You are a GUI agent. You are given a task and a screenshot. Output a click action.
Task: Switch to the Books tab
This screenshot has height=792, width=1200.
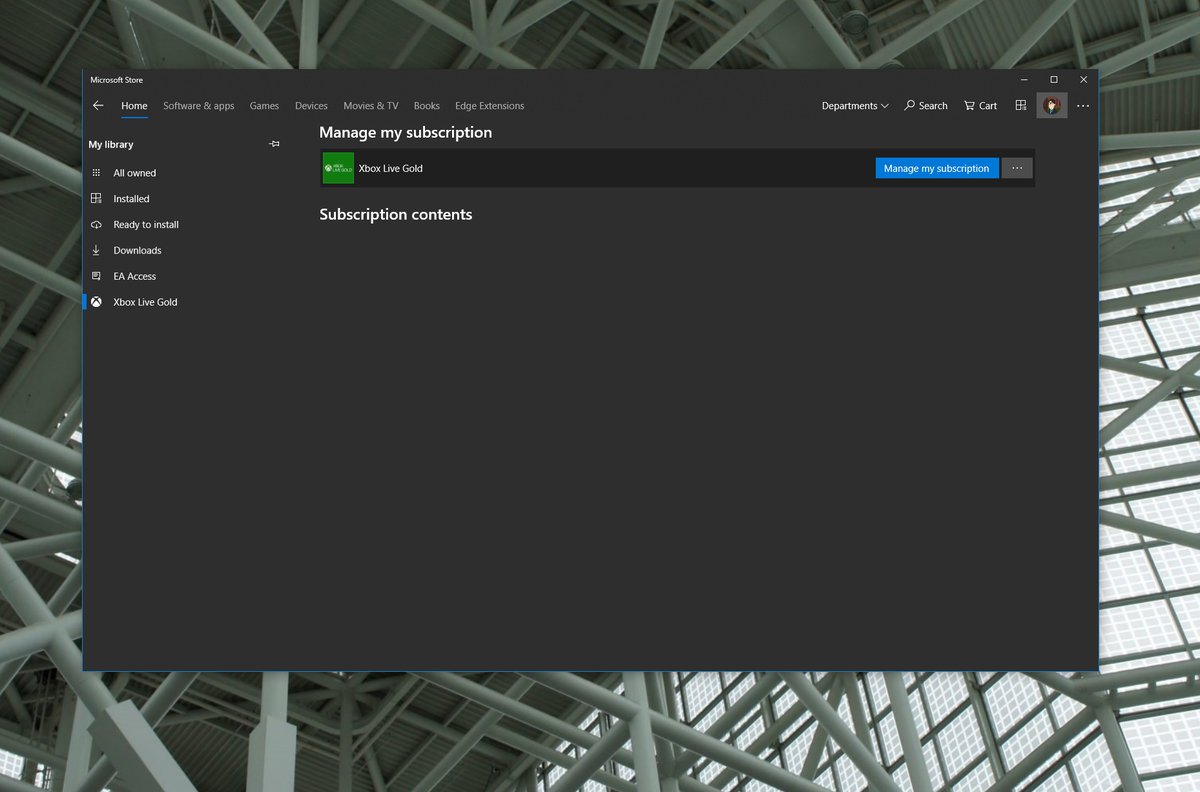427,106
